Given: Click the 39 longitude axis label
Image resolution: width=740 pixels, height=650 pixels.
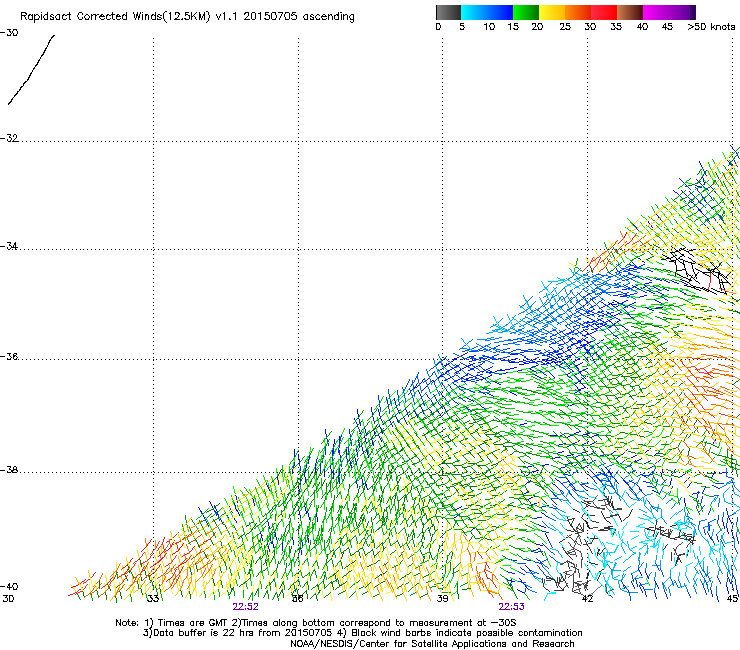Looking at the screenshot, I should tap(442, 599).
